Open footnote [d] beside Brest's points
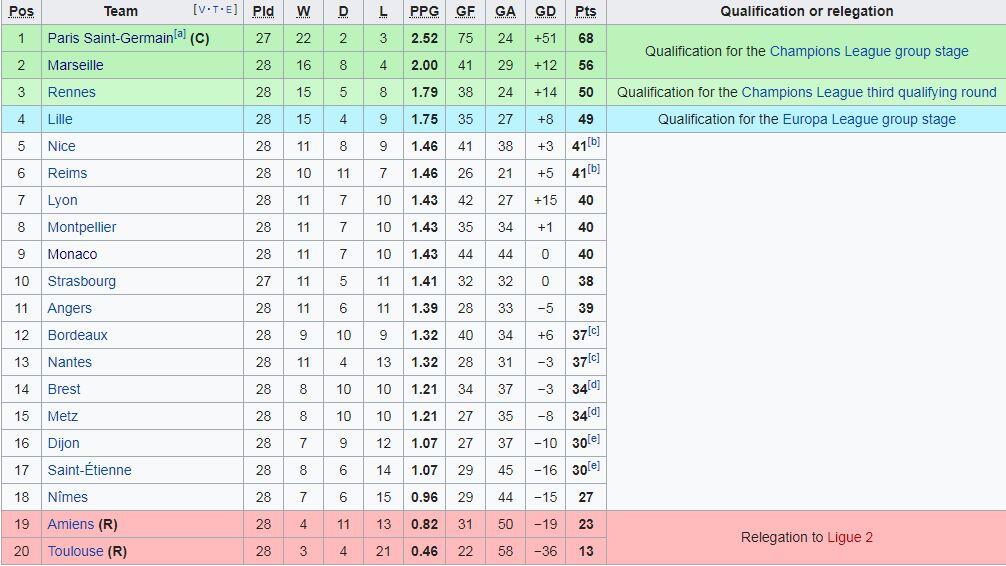Viewport: 1006px width, 566px height. click(593, 384)
